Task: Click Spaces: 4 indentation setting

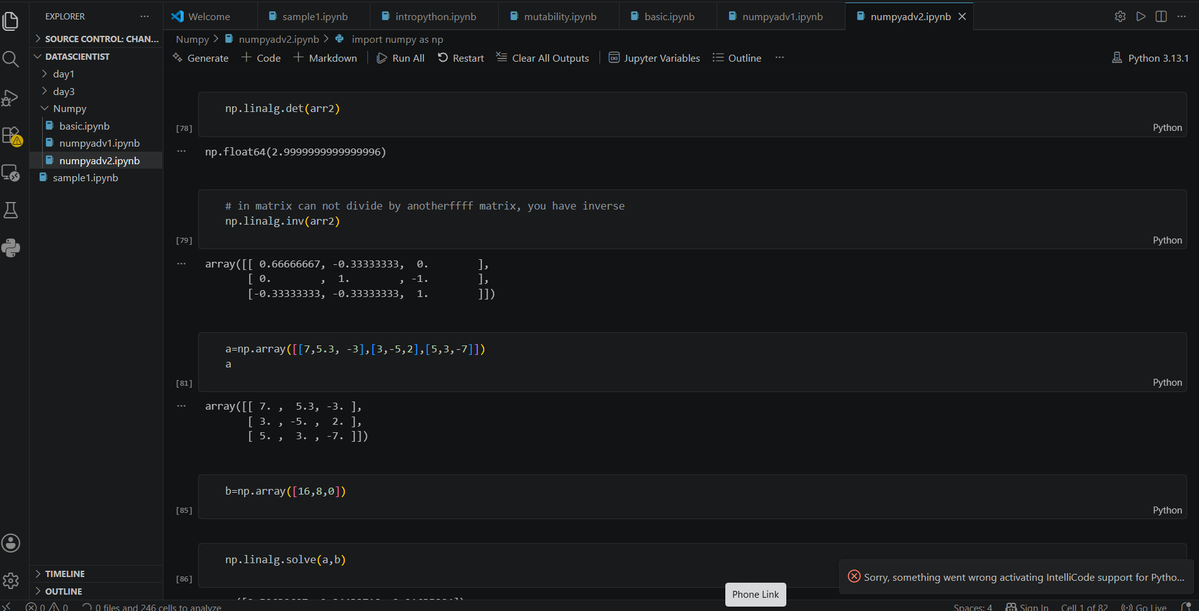Action: [972, 607]
